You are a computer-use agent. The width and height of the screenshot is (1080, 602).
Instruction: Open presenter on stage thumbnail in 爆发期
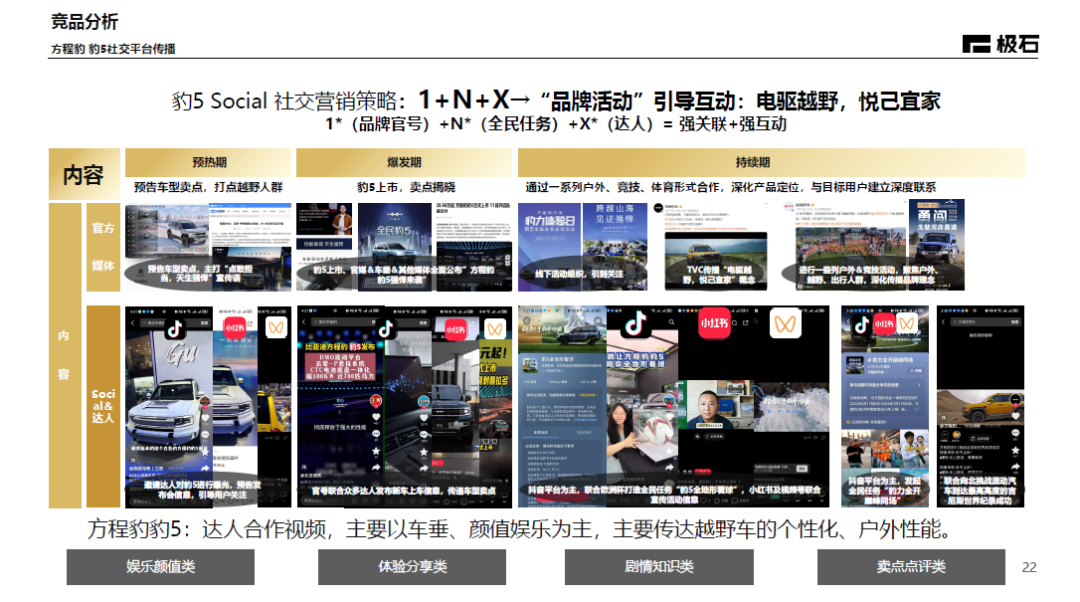[x=324, y=220]
